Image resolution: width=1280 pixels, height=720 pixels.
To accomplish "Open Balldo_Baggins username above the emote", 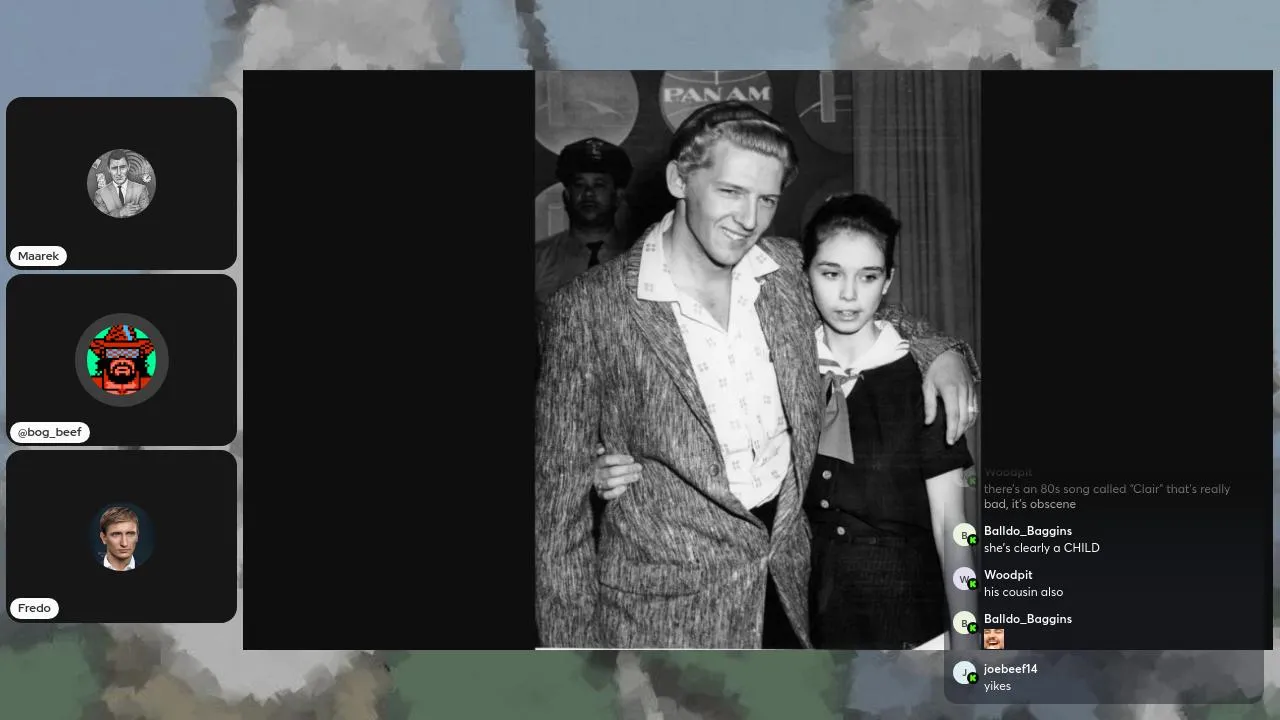I will click(x=1028, y=619).
